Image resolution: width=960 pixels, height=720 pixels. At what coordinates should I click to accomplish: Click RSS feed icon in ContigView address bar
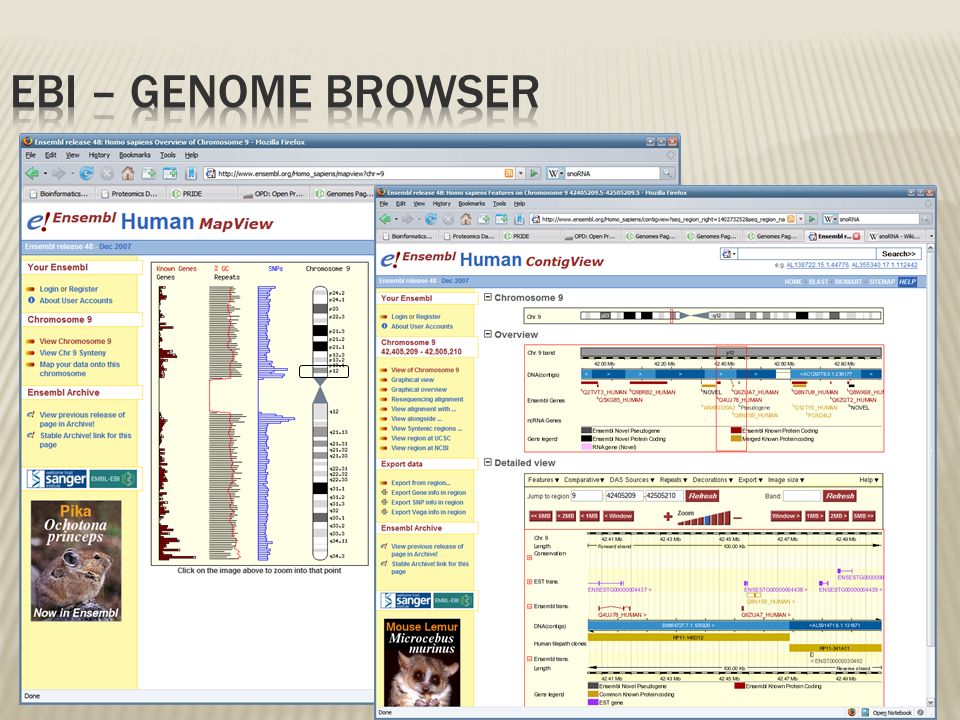tap(791, 219)
